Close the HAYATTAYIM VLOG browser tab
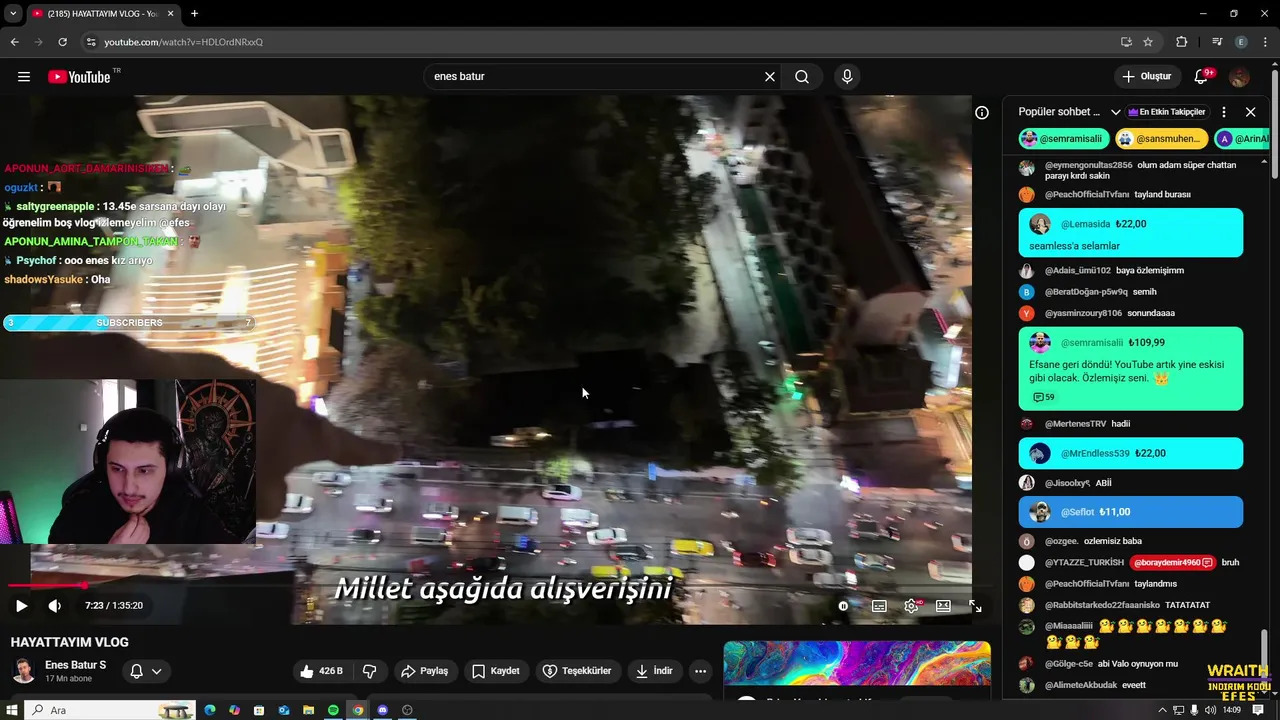1280x720 pixels. tap(170, 13)
